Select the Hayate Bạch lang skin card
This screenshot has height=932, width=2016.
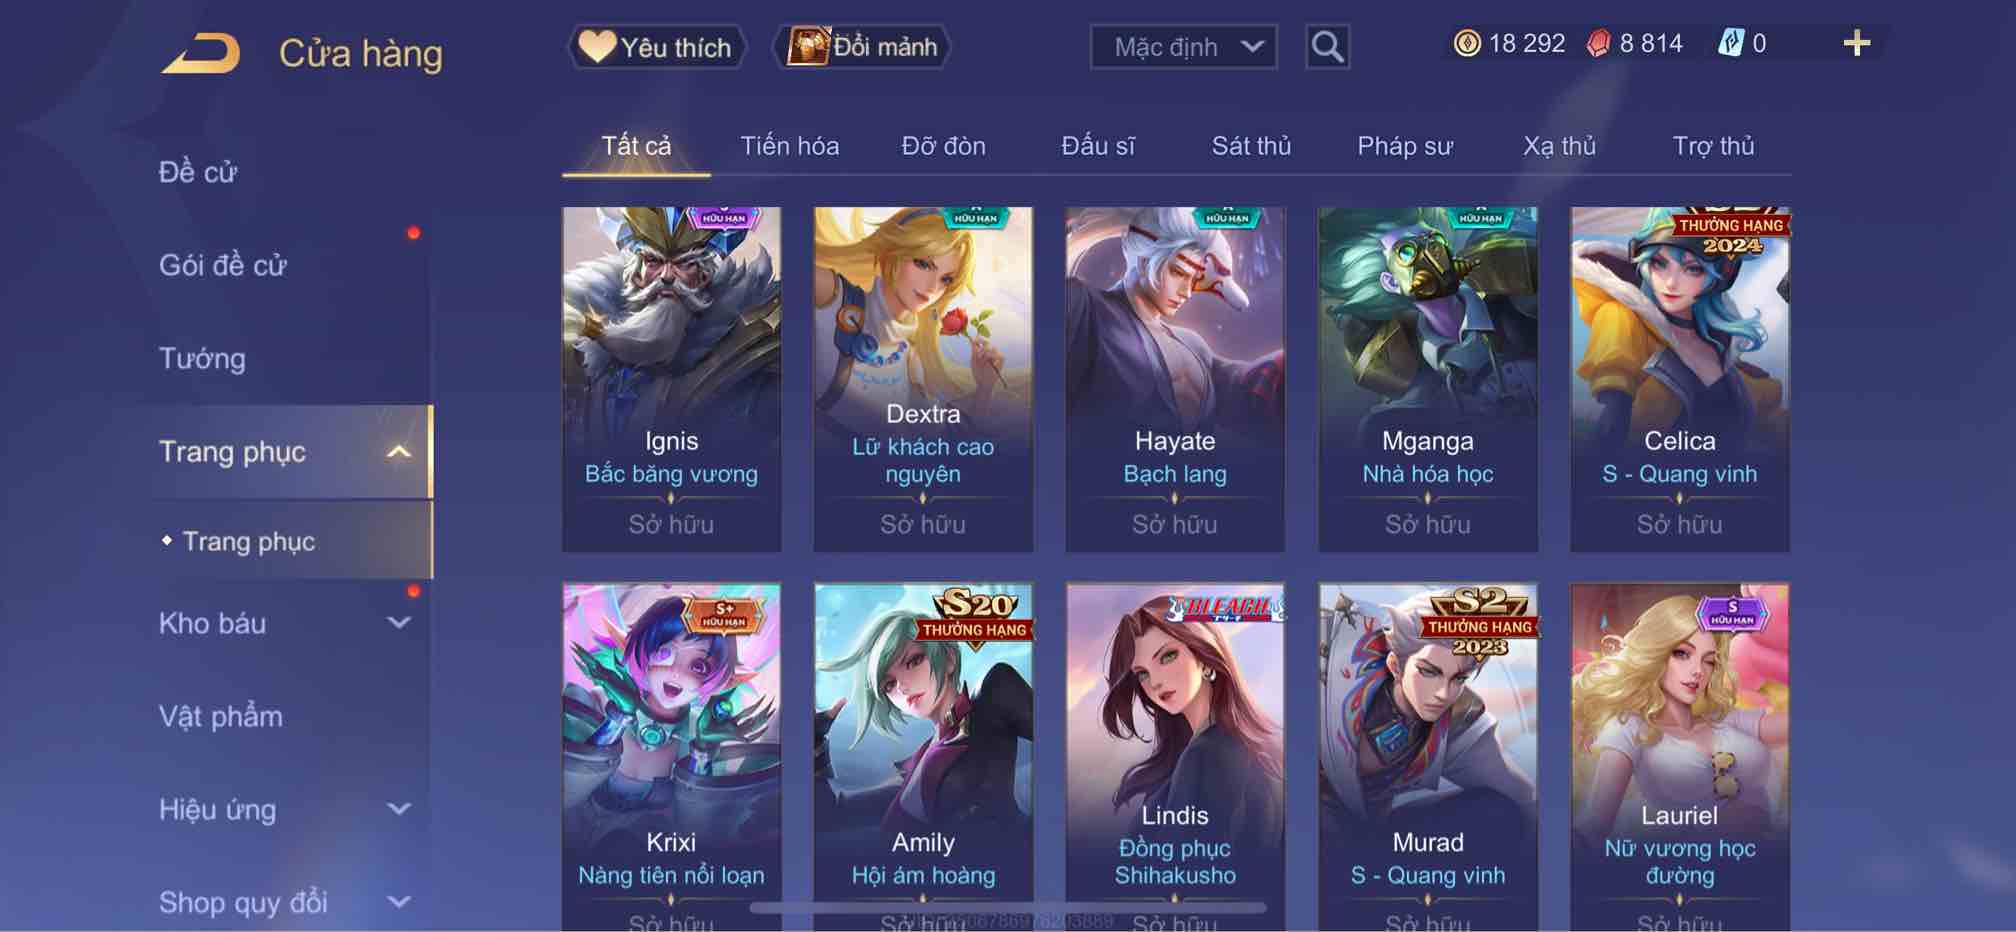1175,379
